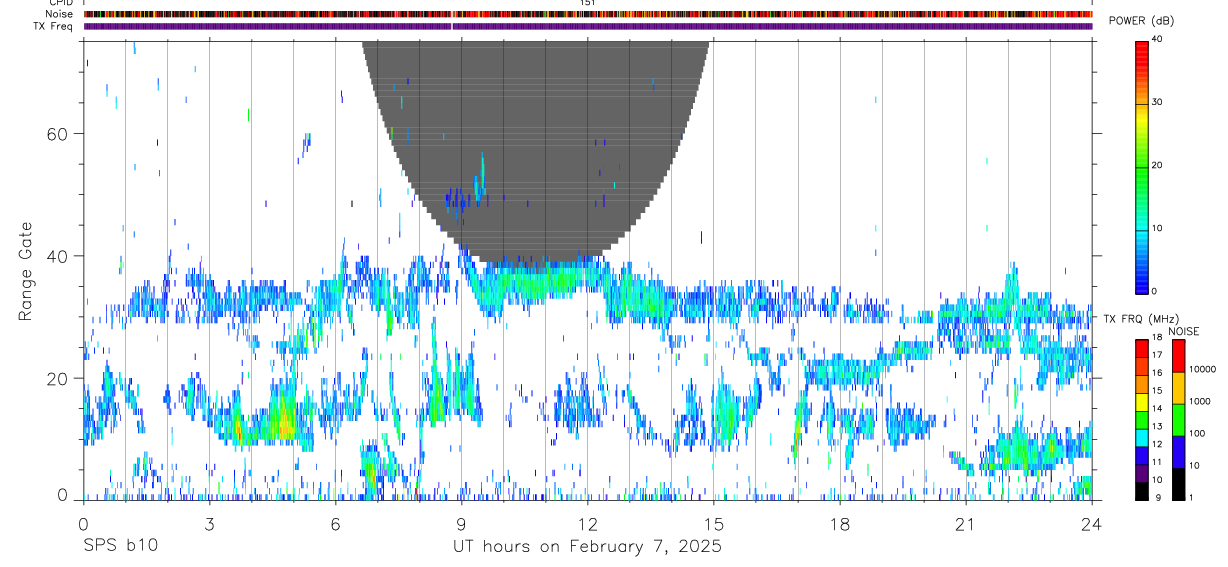Viewport: 1228px width, 567px height.
Task: Click the 'NOISE' legend title
Action: [x=1183, y=331]
